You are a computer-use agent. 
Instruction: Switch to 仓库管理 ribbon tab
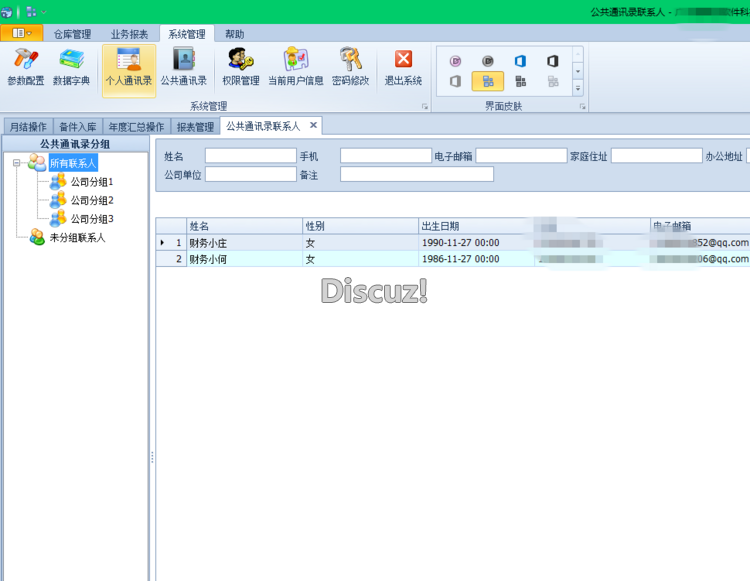72,34
